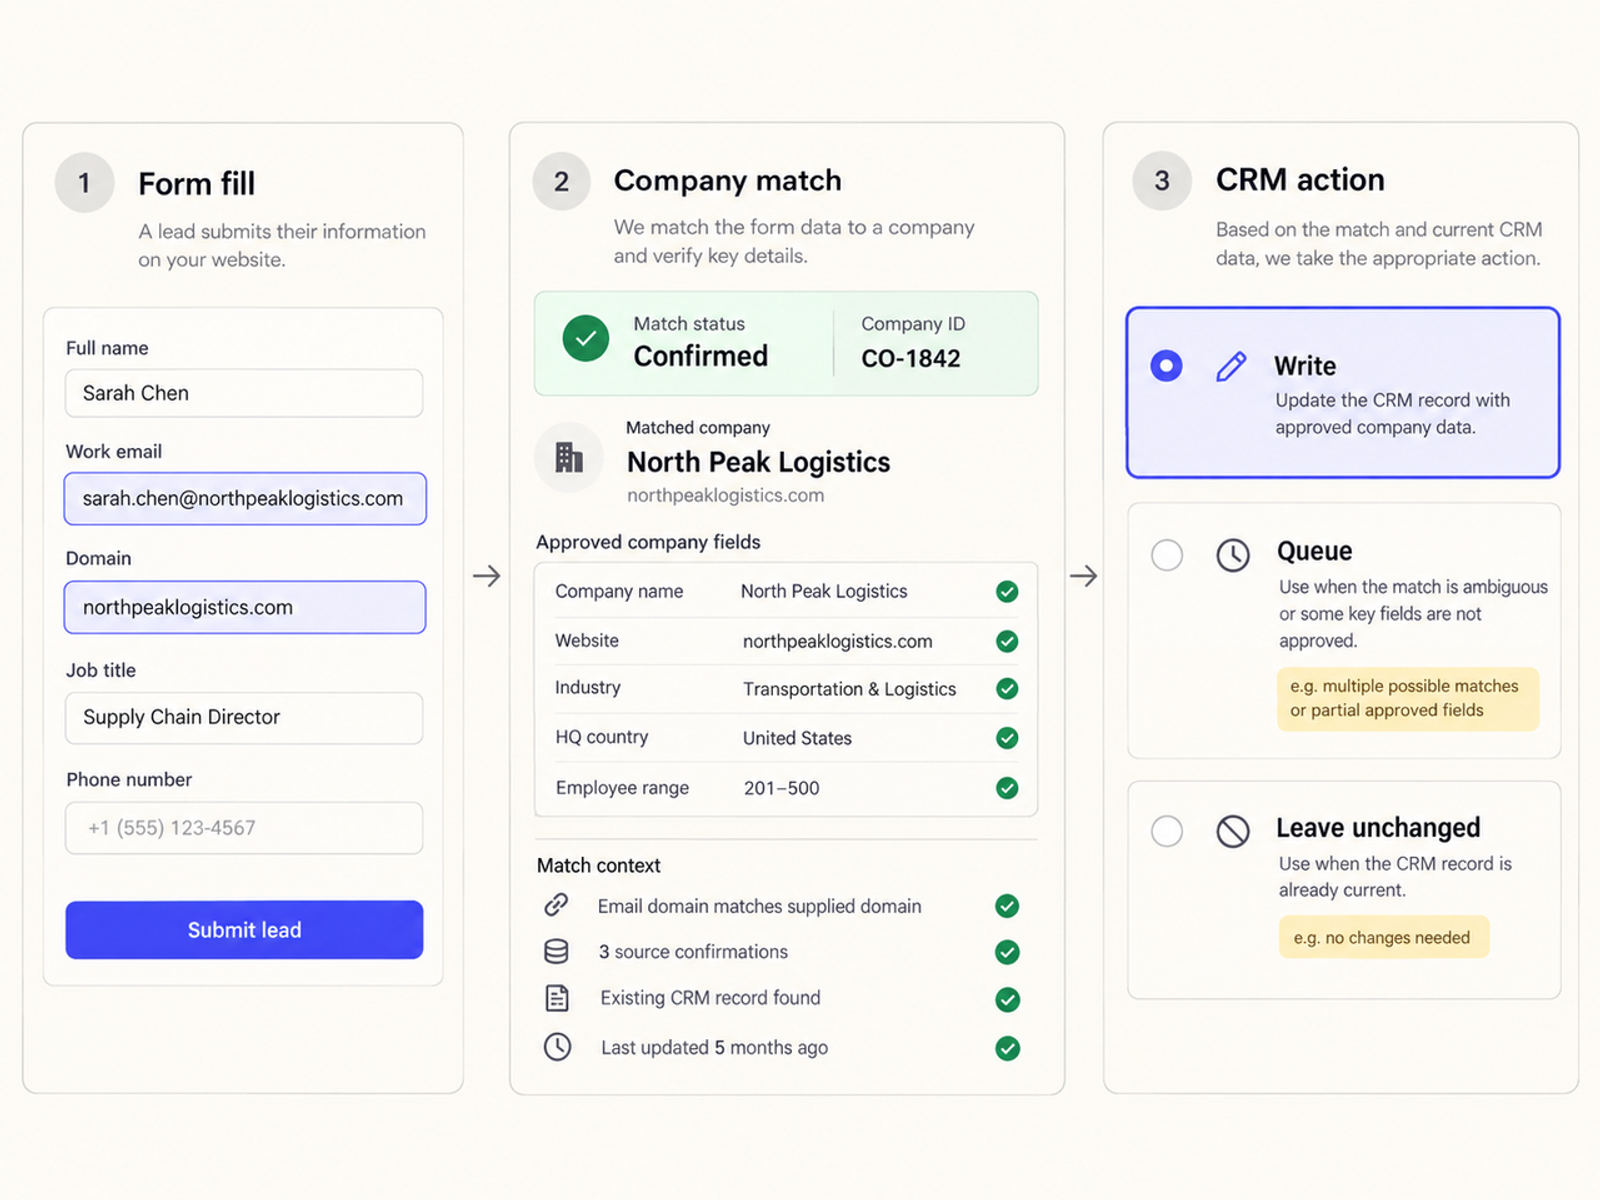Click the Full name field with Sarah Chen
The width and height of the screenshot is (1600, 1200).
pyautogui.click(x=244, y=393)
